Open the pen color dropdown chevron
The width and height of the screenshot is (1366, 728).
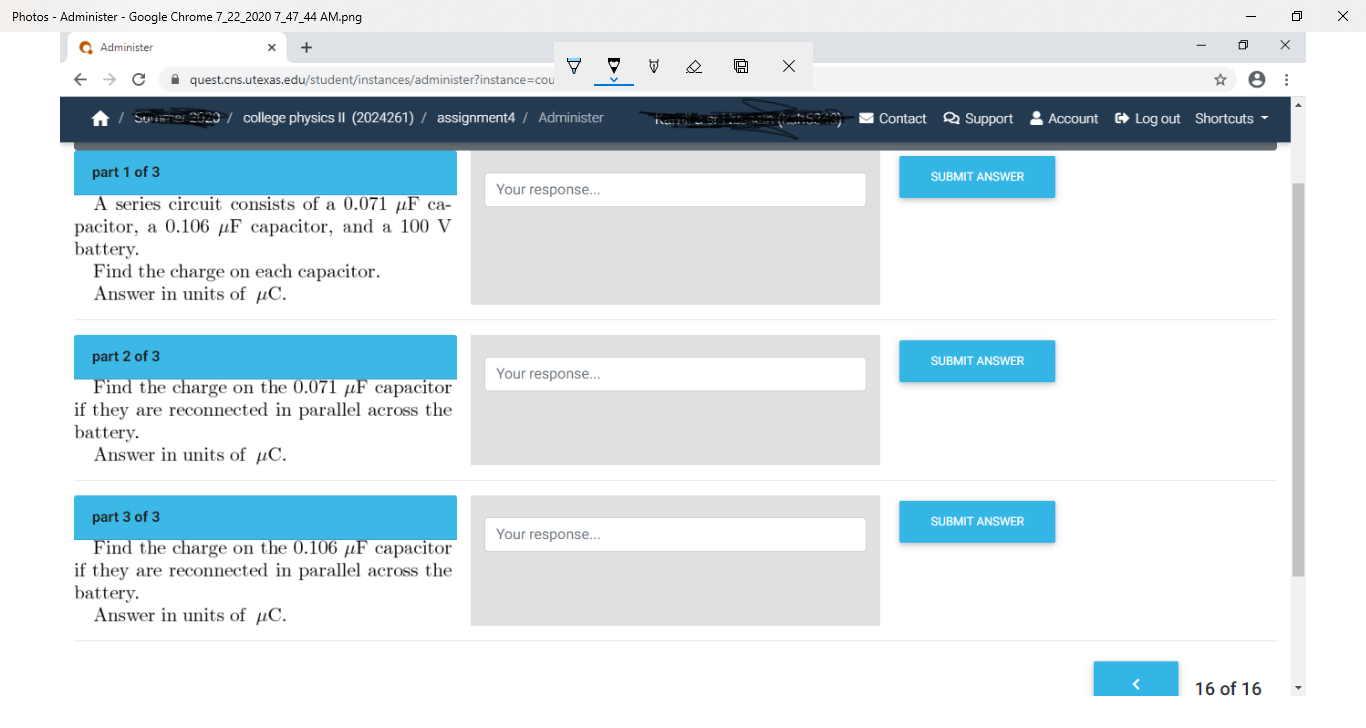pyautogui.click(x=614, y=78)
